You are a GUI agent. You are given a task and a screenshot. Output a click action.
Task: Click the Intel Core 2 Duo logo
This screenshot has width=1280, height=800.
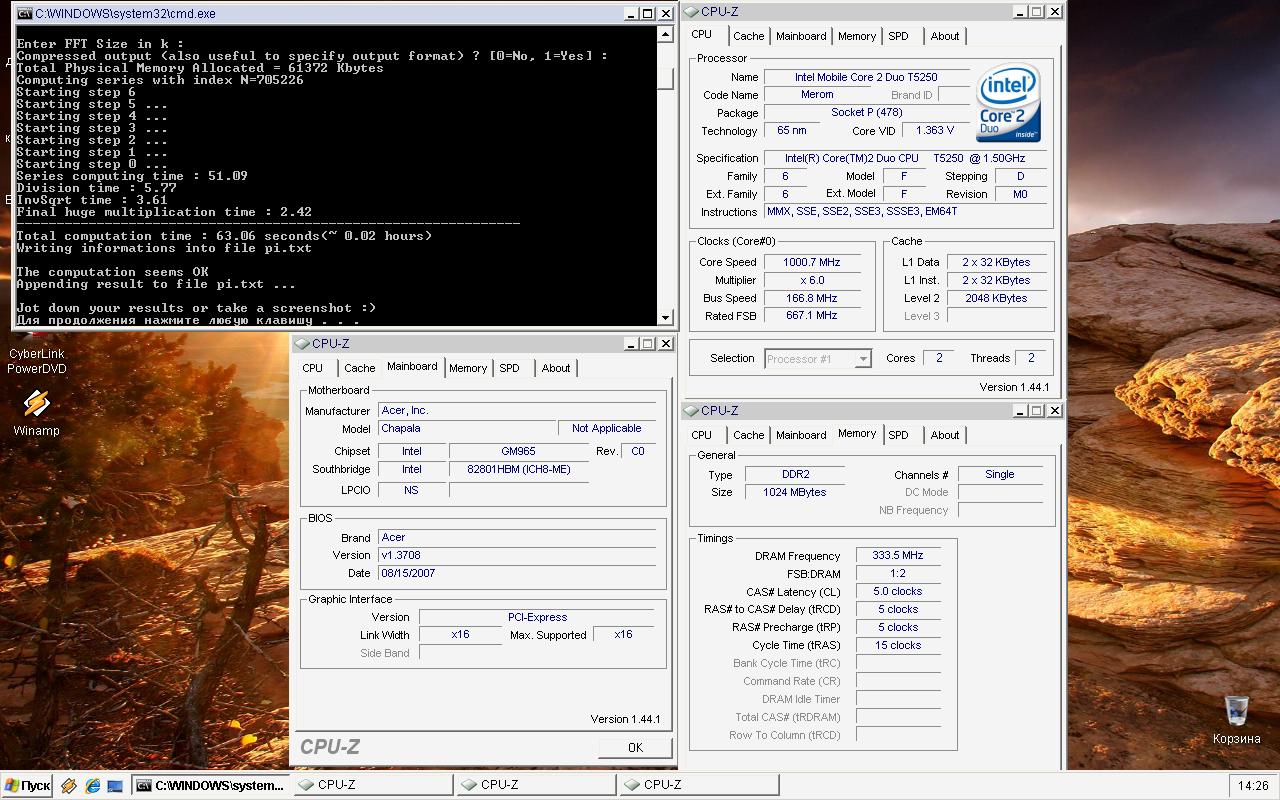pos(1008,103)
